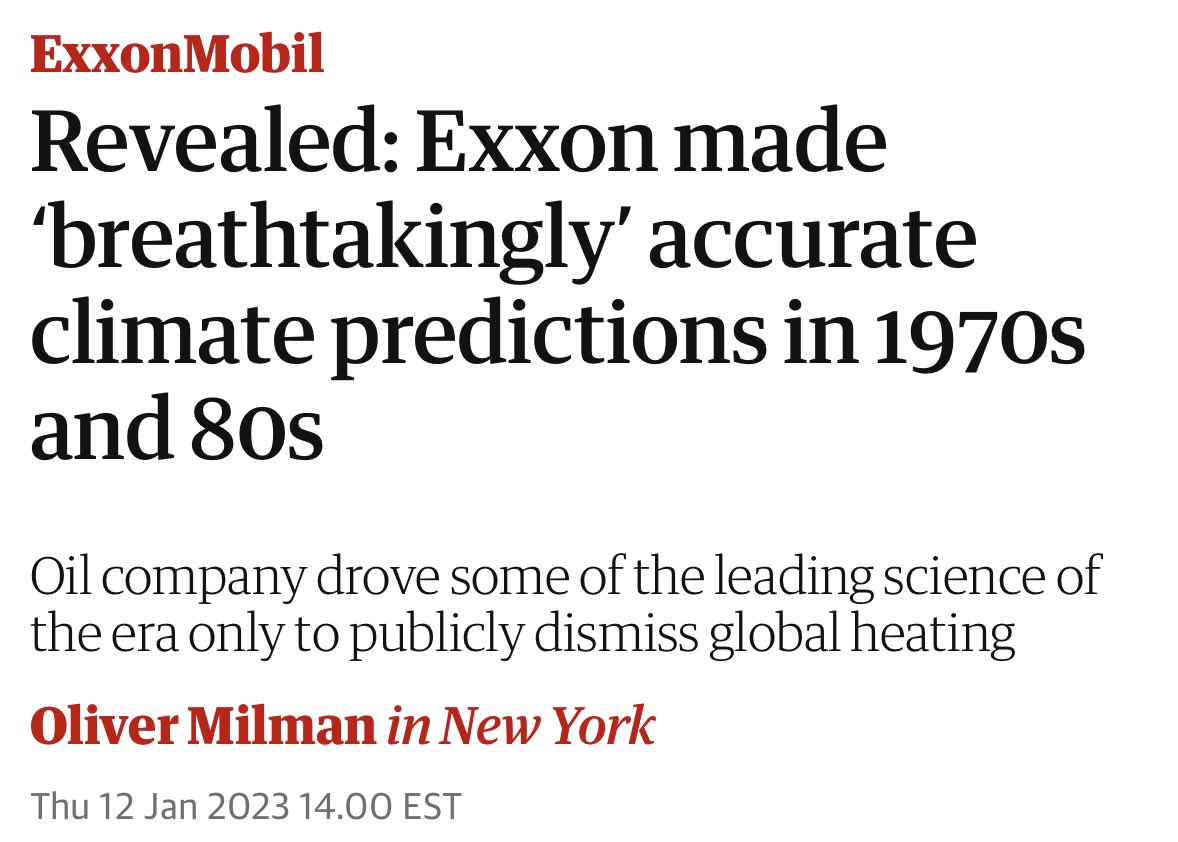Click the word "made" in the headline
1178x842 pixels.
pyautogui.click(x=790, y=146)
